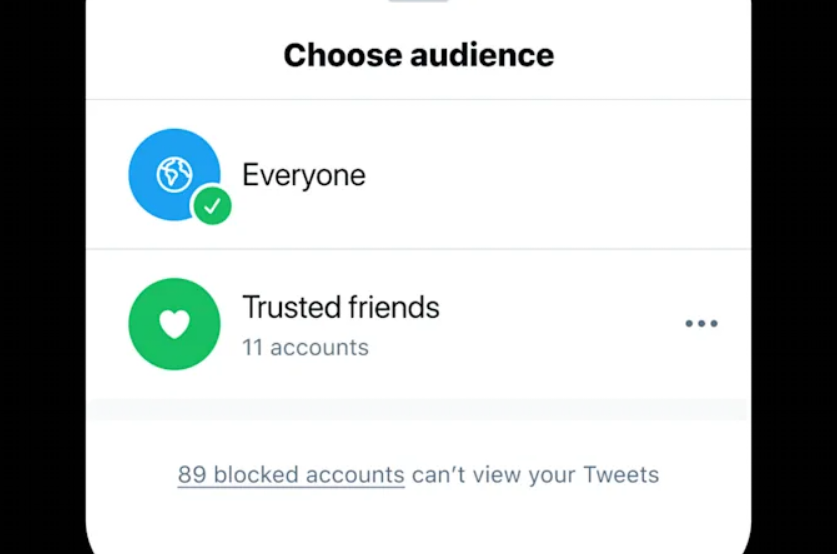Open the three-dot menu for Trusted friends
The width and height of the screenshot is (837, 554).
pyautogui.click(x=701, y=323)
